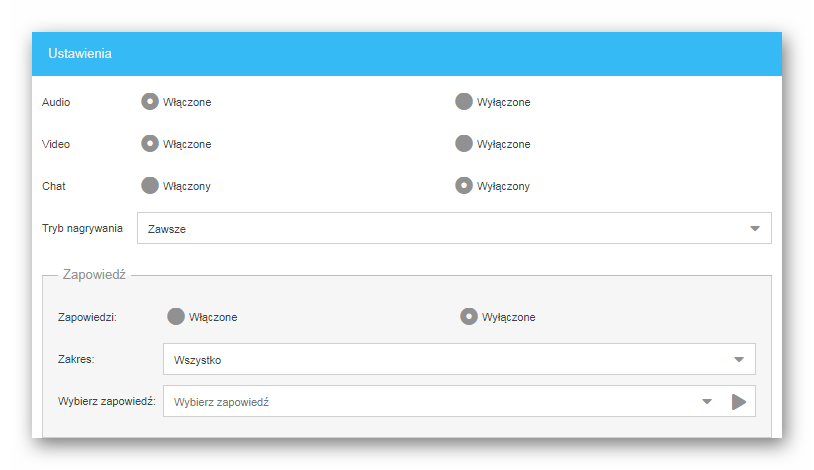Viewport: 814px width, 470px height.
Task: Click the Audio row label
Action: (x=56, y=102)
